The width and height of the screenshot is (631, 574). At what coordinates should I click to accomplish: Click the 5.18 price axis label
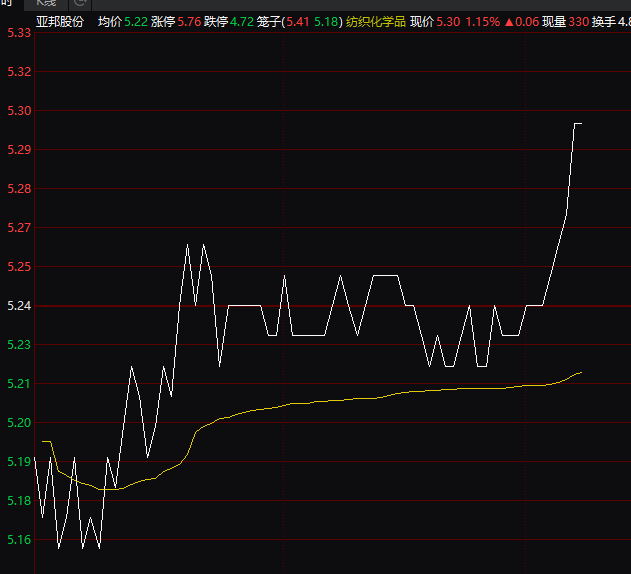tap(19, 500)
